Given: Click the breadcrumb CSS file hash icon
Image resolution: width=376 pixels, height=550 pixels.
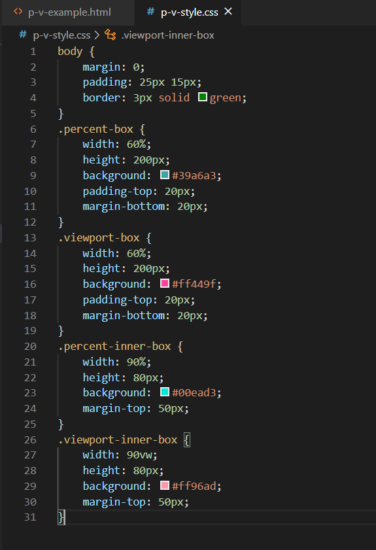Looking at the screenshot, I should [x=23, y=35].
